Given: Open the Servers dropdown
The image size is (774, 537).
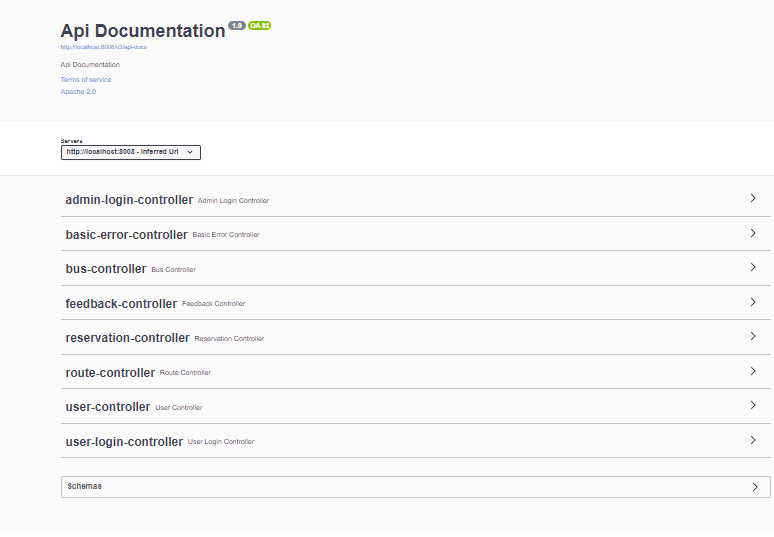Looking at the screenshot, I should coord(131,152).
